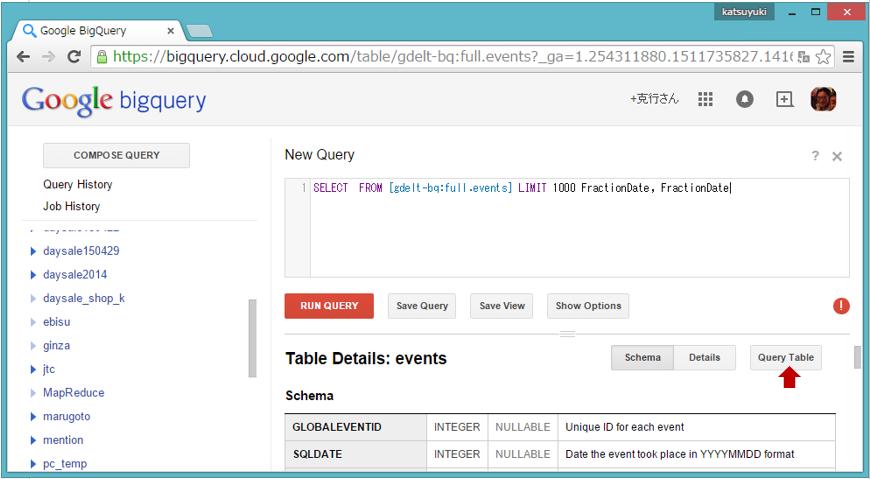Expand the daysale150429 dataset
870x479 pixels.
click(x=33, y=251)
